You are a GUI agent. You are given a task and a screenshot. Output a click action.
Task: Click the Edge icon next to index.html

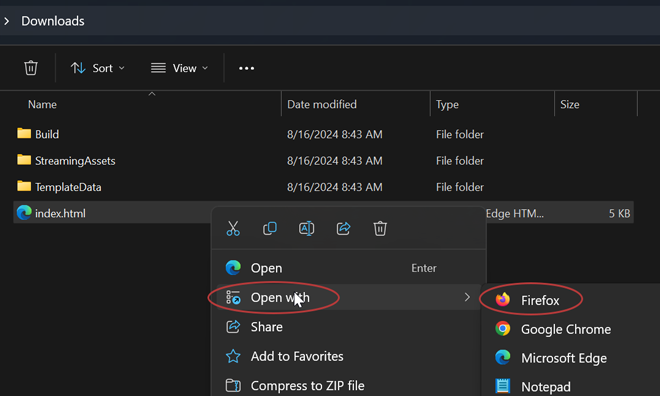(x=24, y=213)
